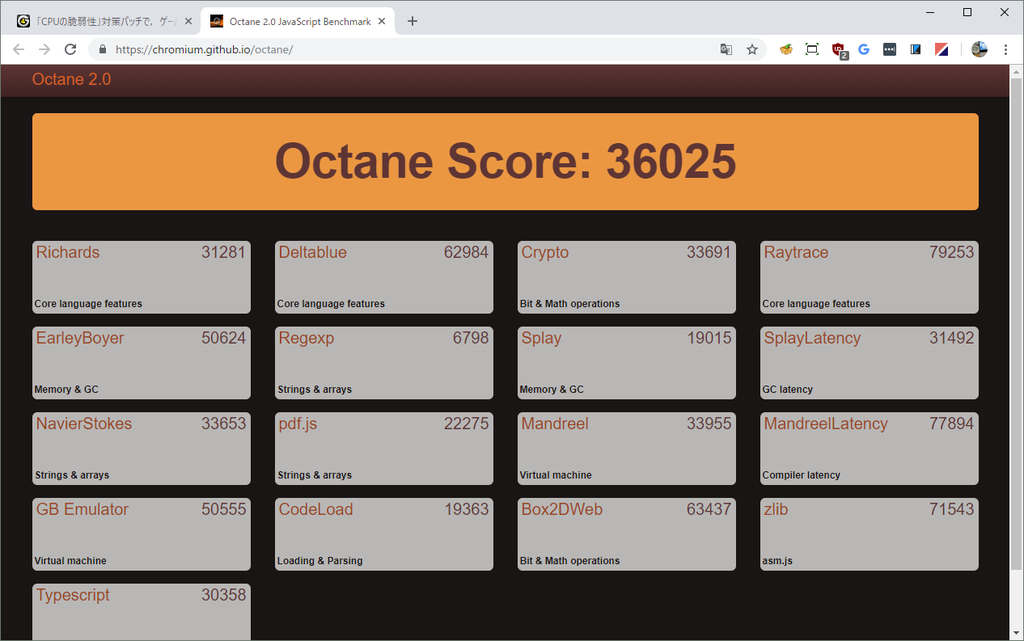Select the Richards score 31281
Image resolution: width=1024 pixels, height=641 pixels.
click(223, 253)
